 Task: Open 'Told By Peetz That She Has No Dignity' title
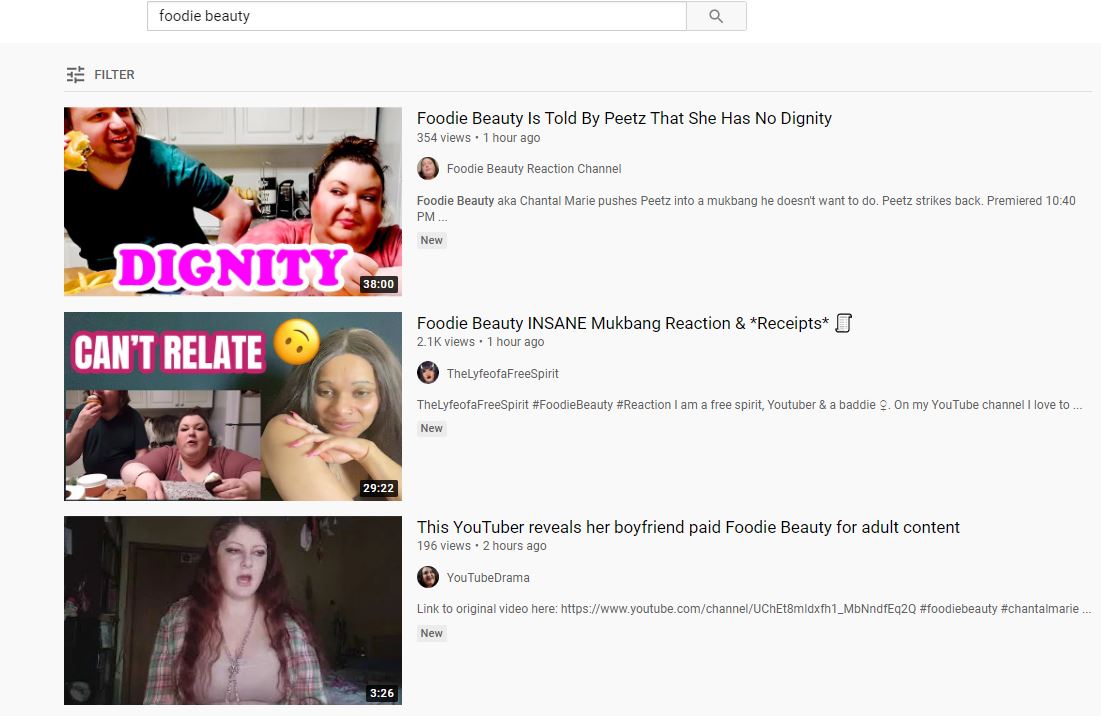[624, 118]
